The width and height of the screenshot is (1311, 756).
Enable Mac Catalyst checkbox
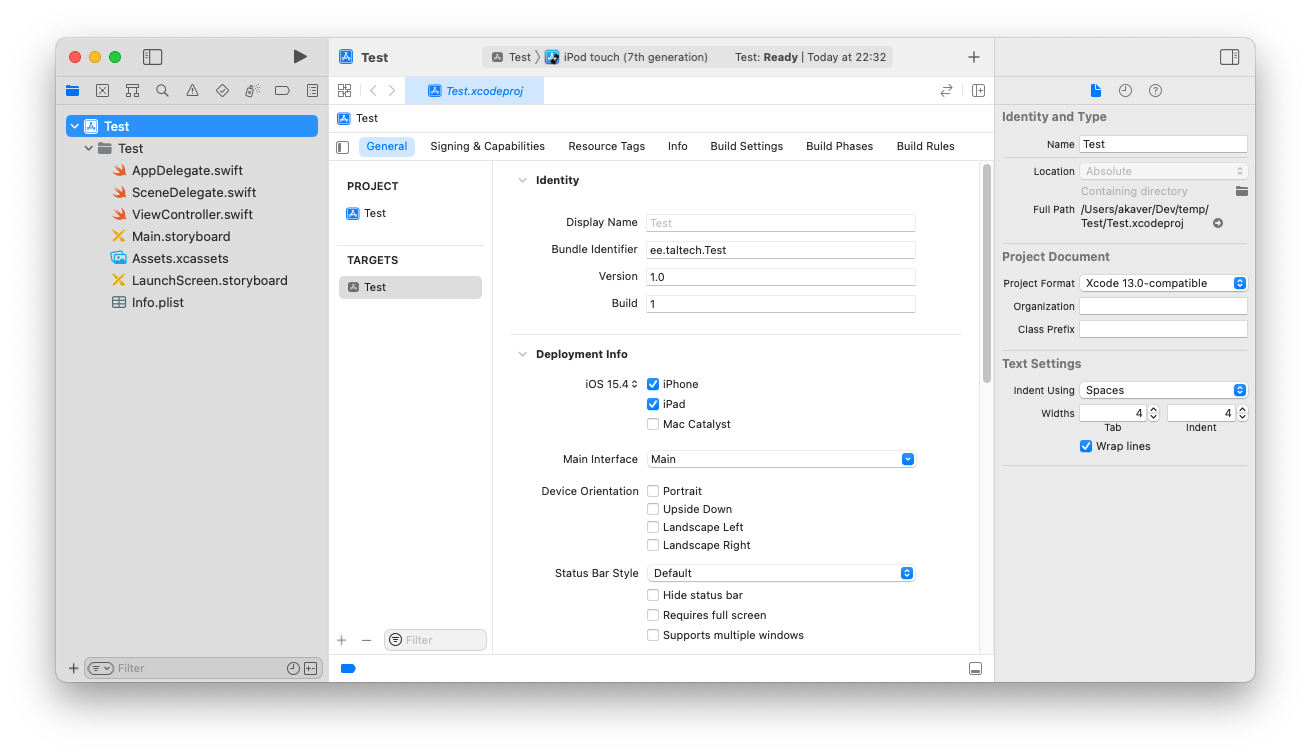click(653, 424)
